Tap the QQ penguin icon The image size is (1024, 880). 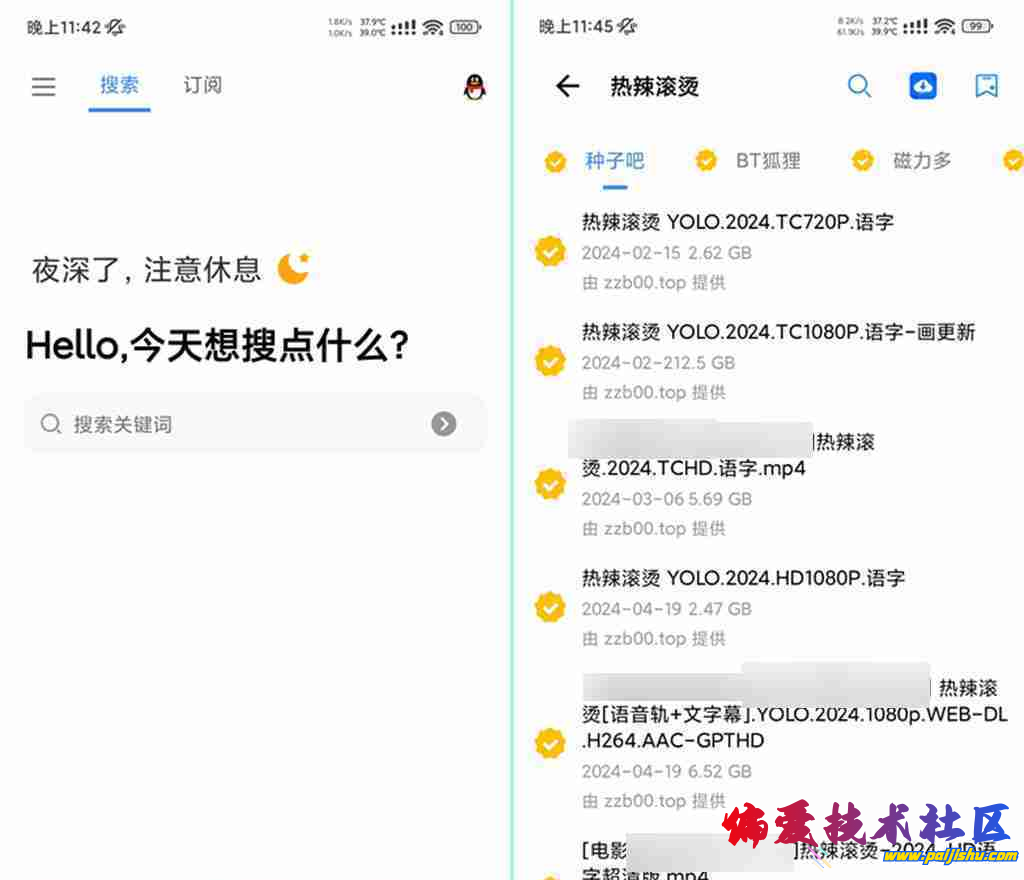[475, 87]
